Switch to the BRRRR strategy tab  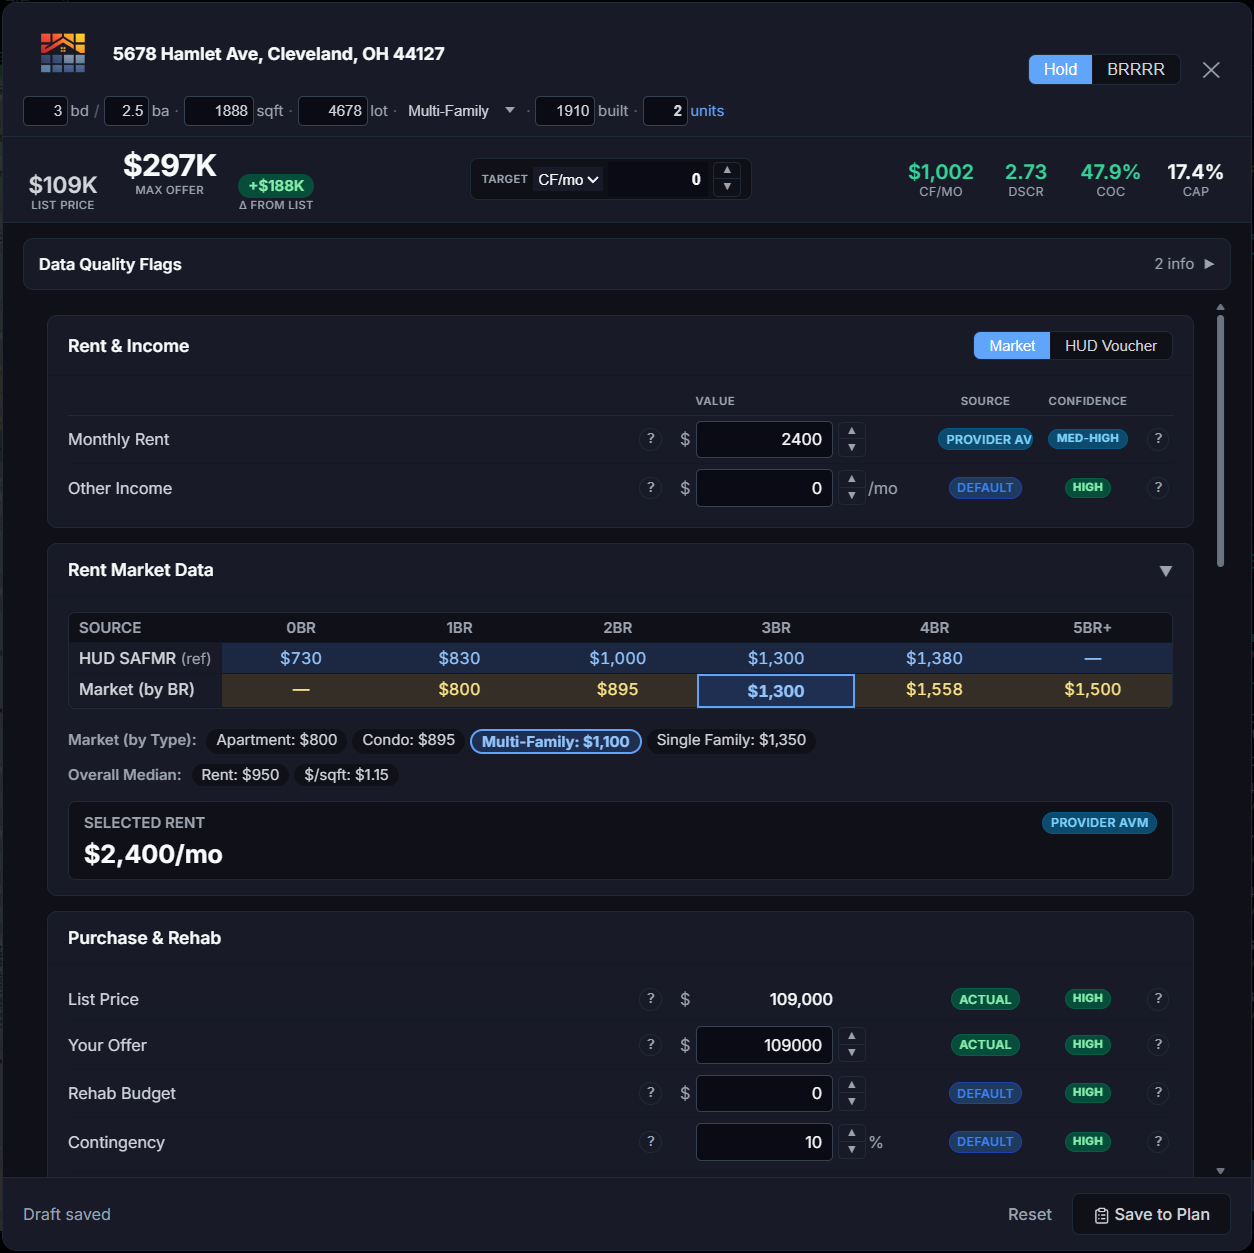pyautogui.click(x=1135, y=69)
